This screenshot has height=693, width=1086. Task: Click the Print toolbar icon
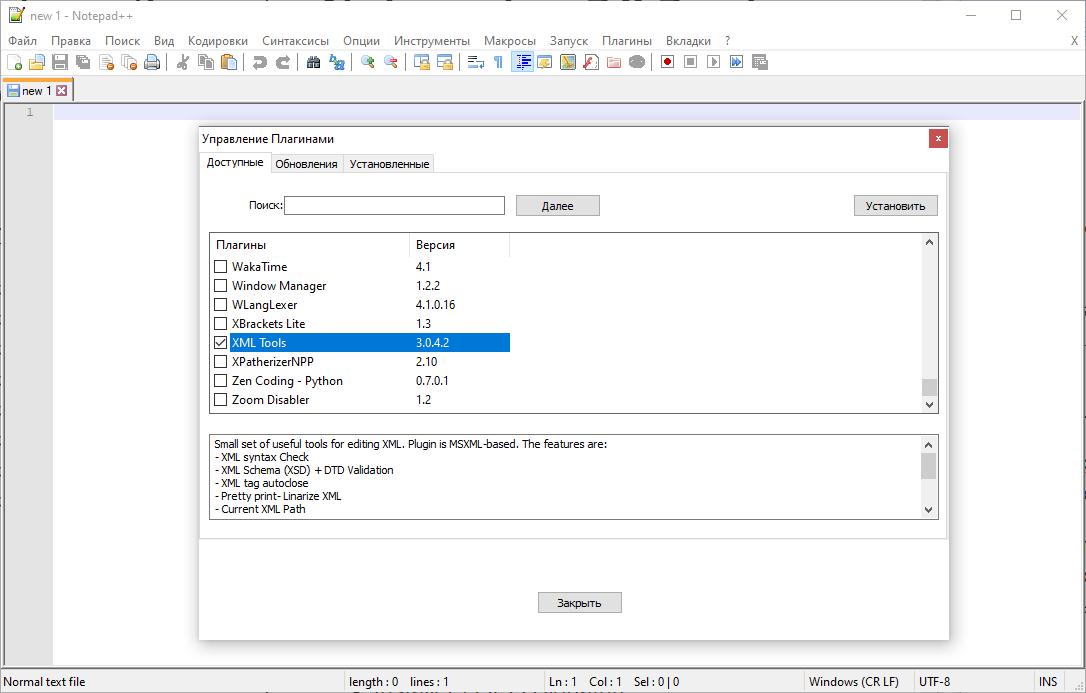tap(152, 62)
